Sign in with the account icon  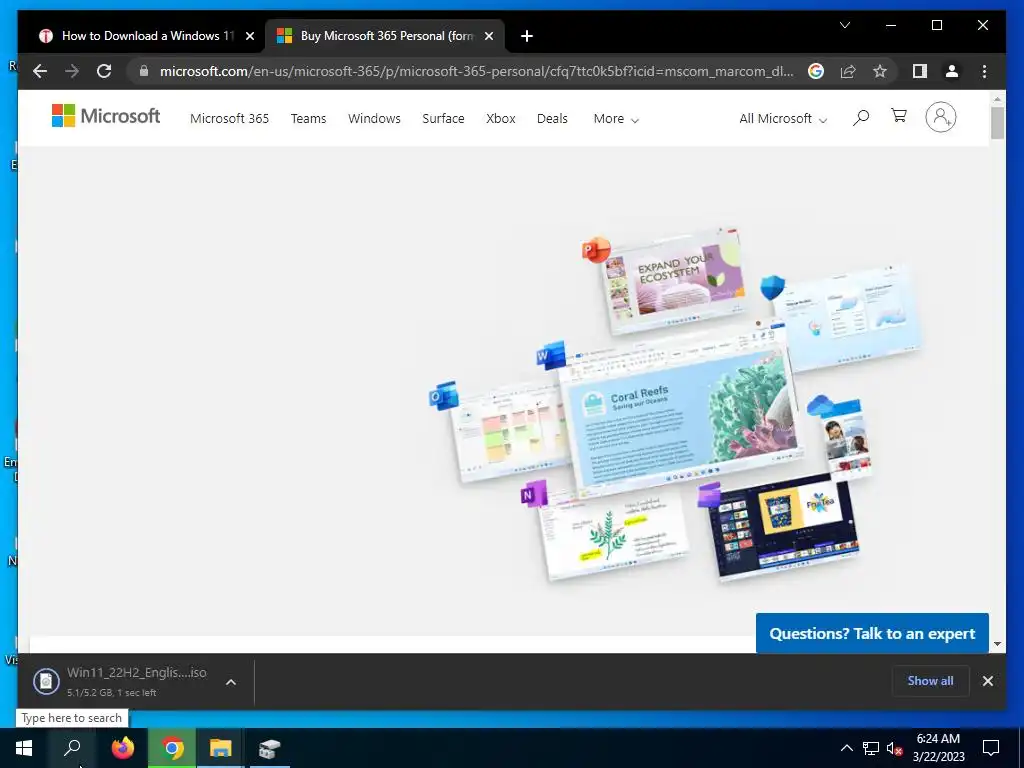click(940, 118)
